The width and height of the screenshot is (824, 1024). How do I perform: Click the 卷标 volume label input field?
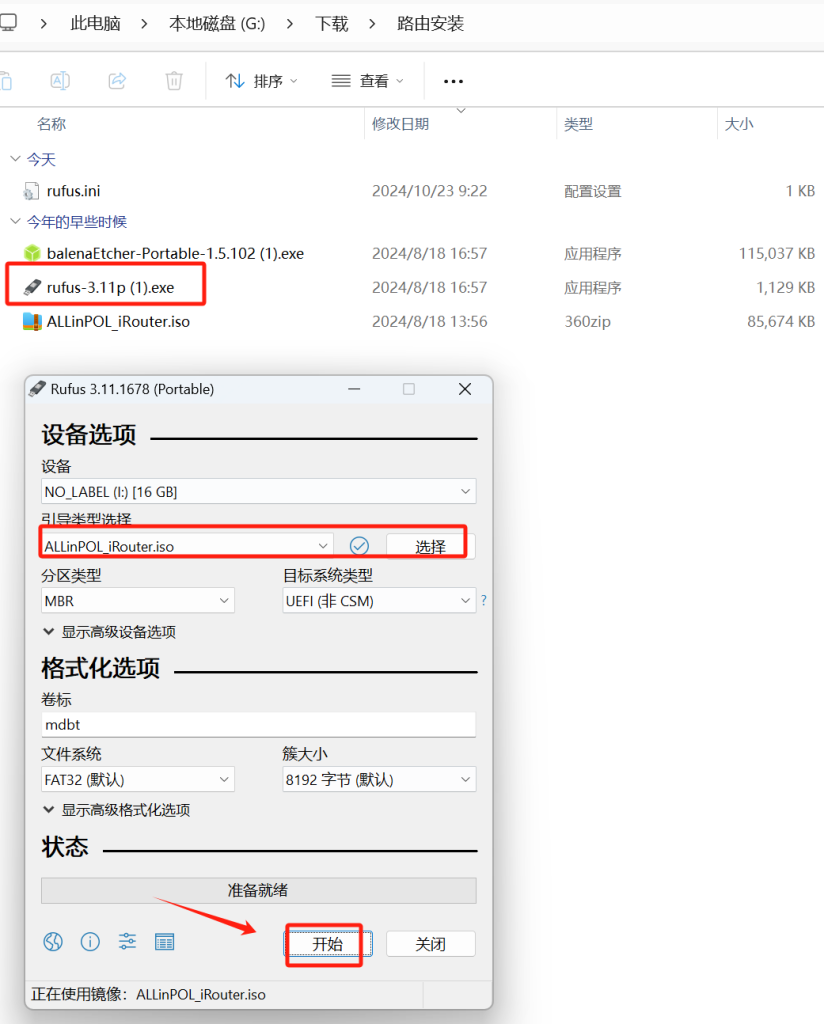259,724
